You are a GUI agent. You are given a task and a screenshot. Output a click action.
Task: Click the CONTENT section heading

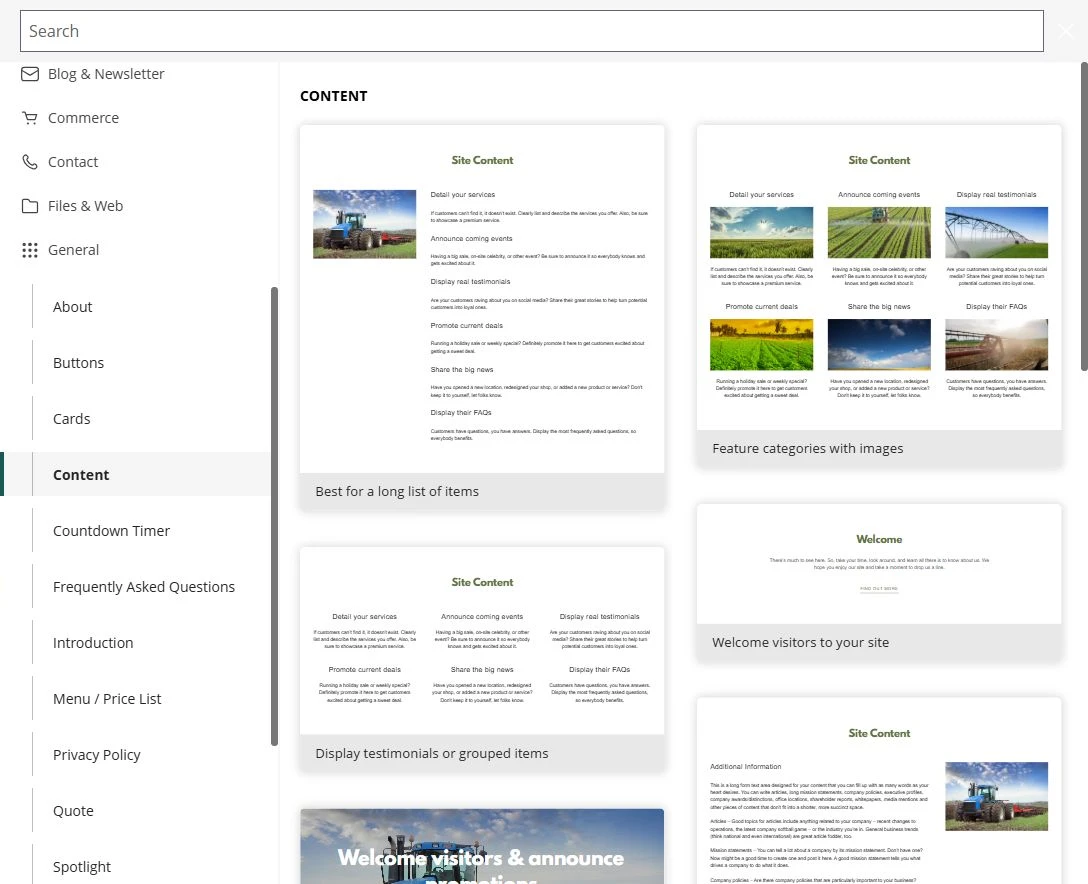[x=334, y=96]
